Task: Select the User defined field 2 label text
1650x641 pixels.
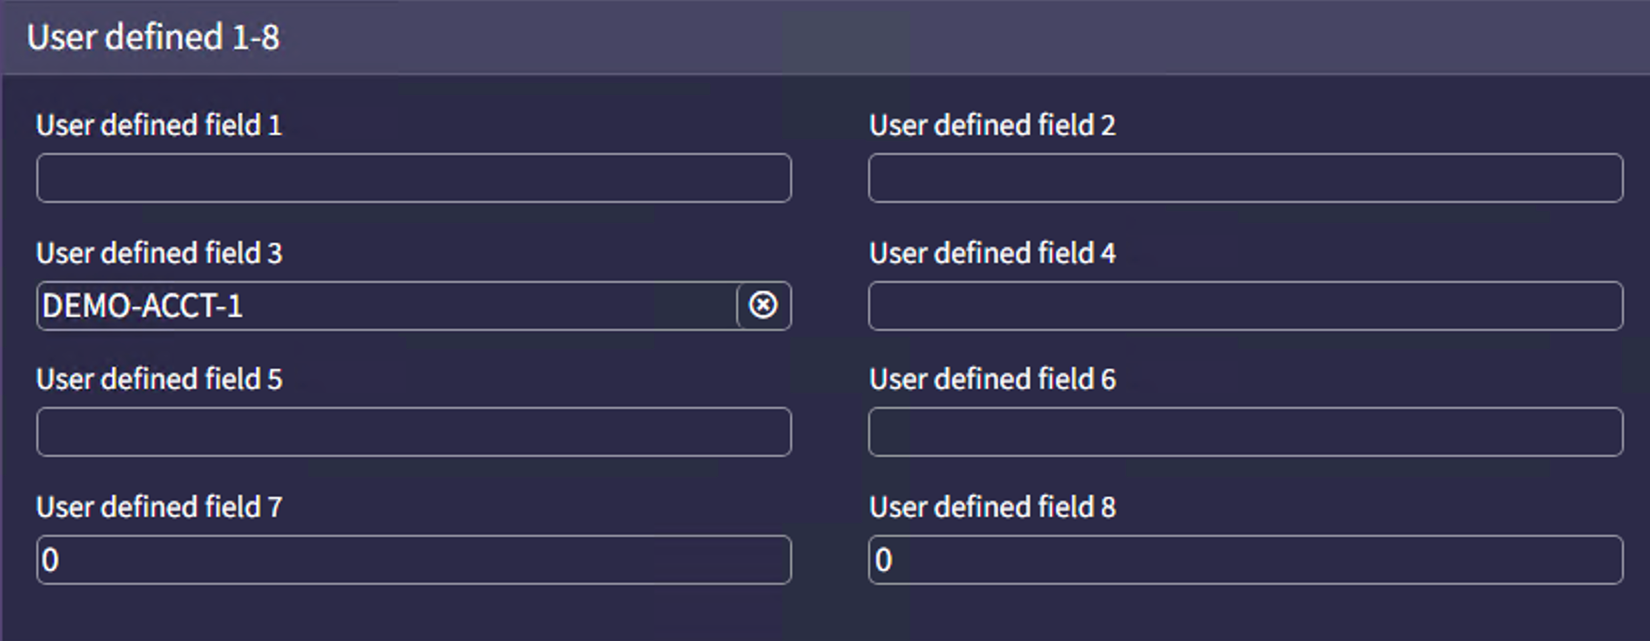Action: click(992, 125)
